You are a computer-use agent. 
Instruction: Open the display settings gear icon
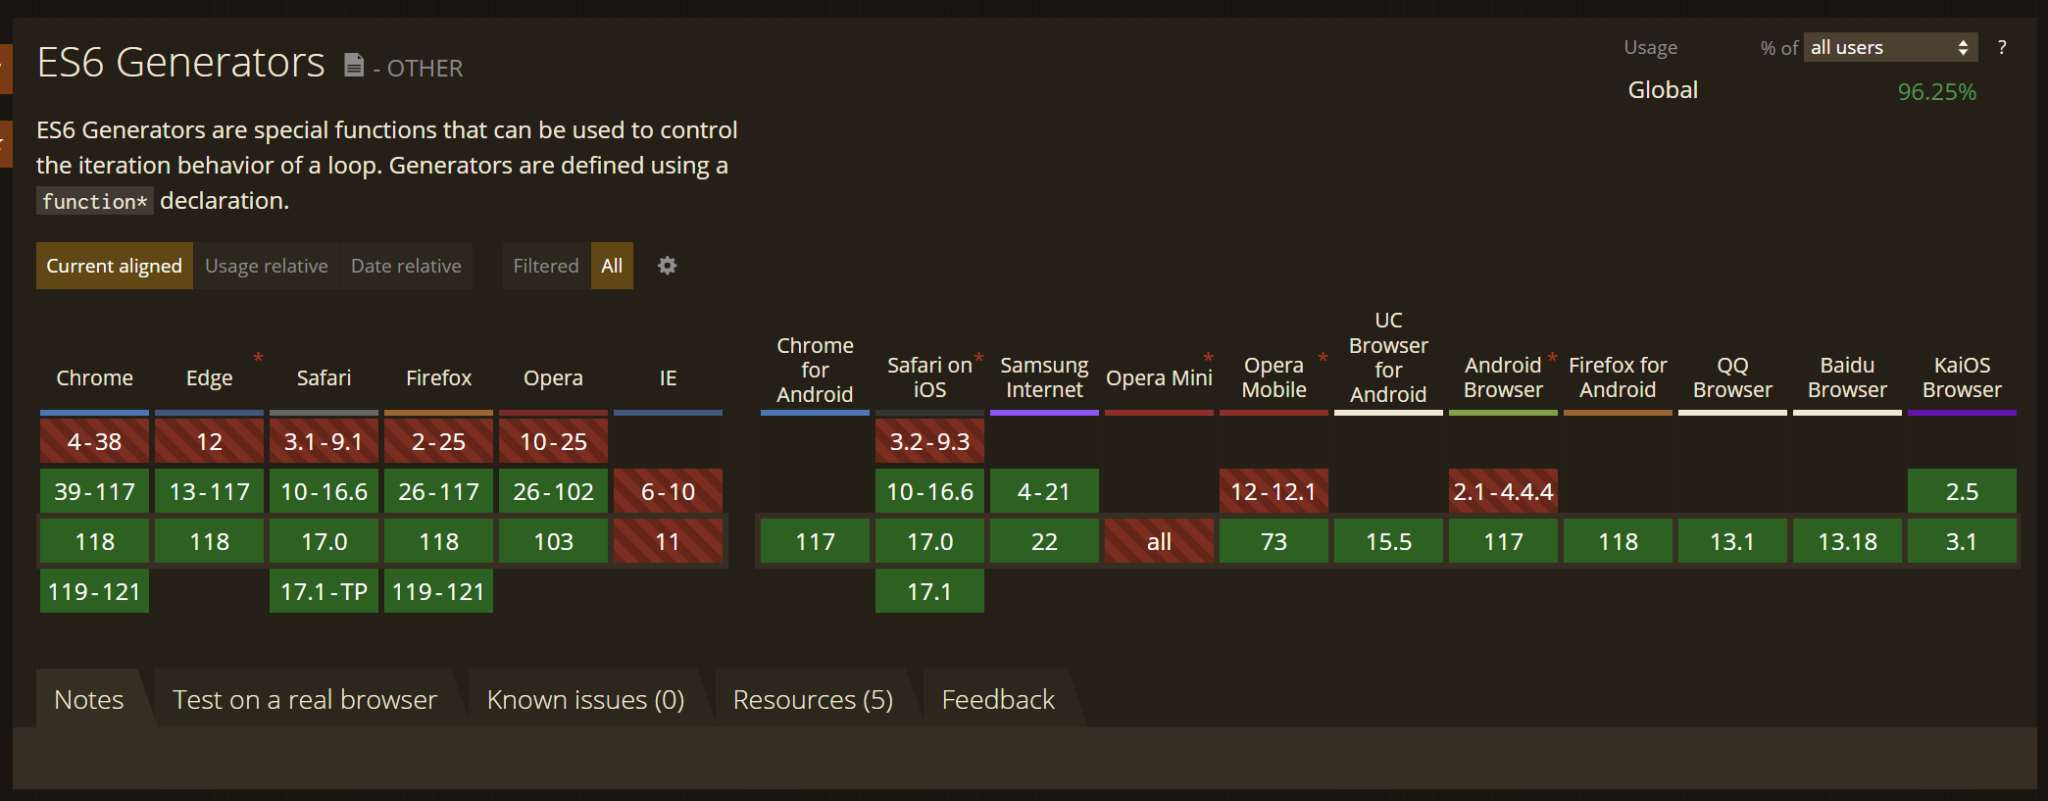667,266
